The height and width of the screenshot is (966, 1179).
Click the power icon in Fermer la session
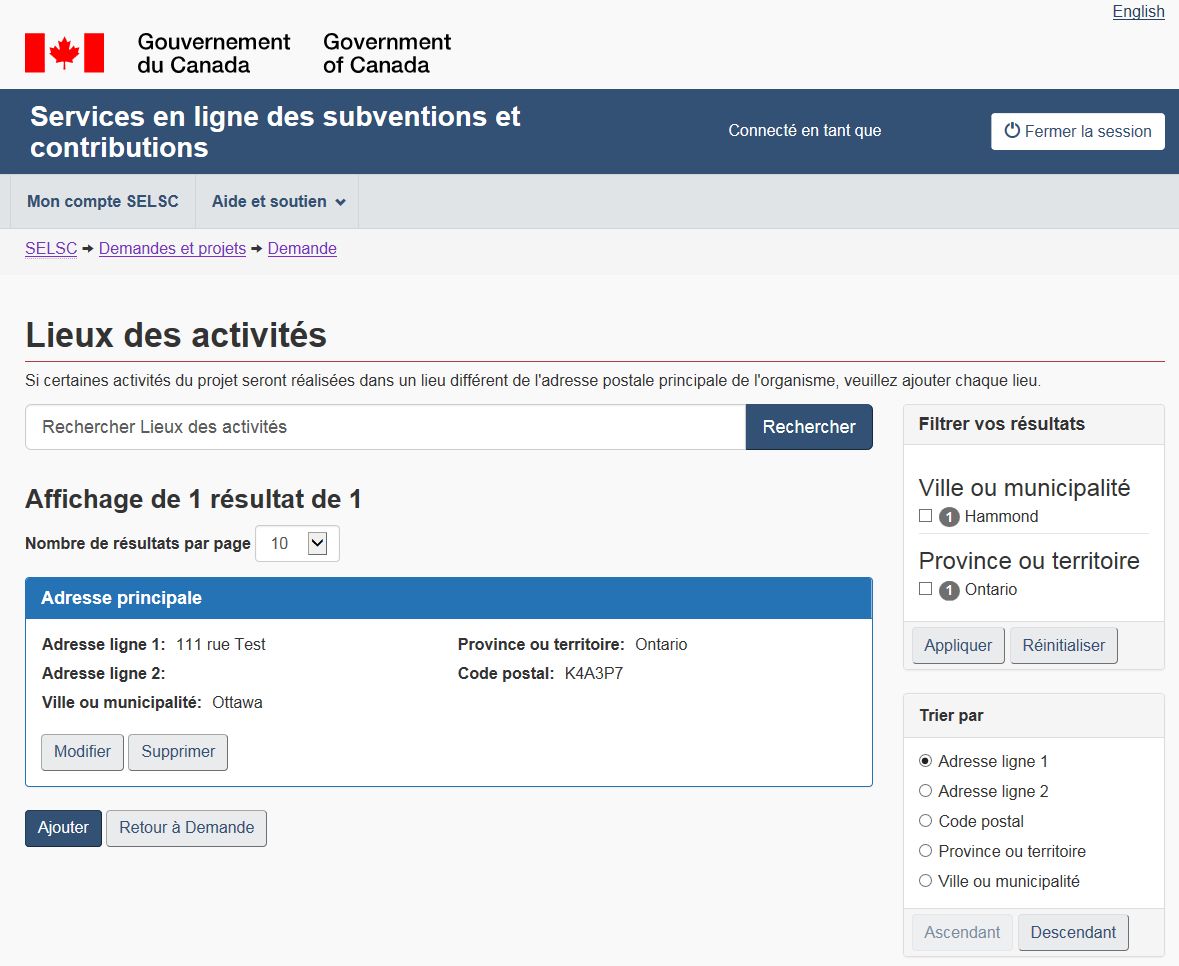click(1012, 131)
